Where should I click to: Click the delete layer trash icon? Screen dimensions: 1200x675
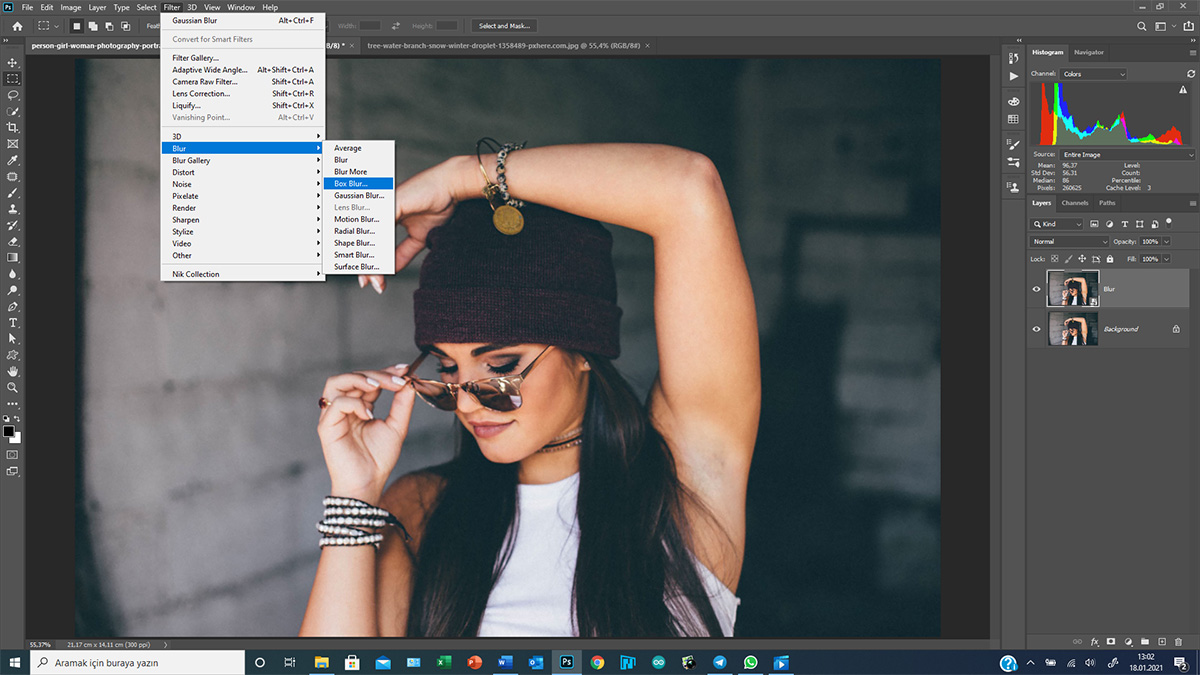(1177, 641)
